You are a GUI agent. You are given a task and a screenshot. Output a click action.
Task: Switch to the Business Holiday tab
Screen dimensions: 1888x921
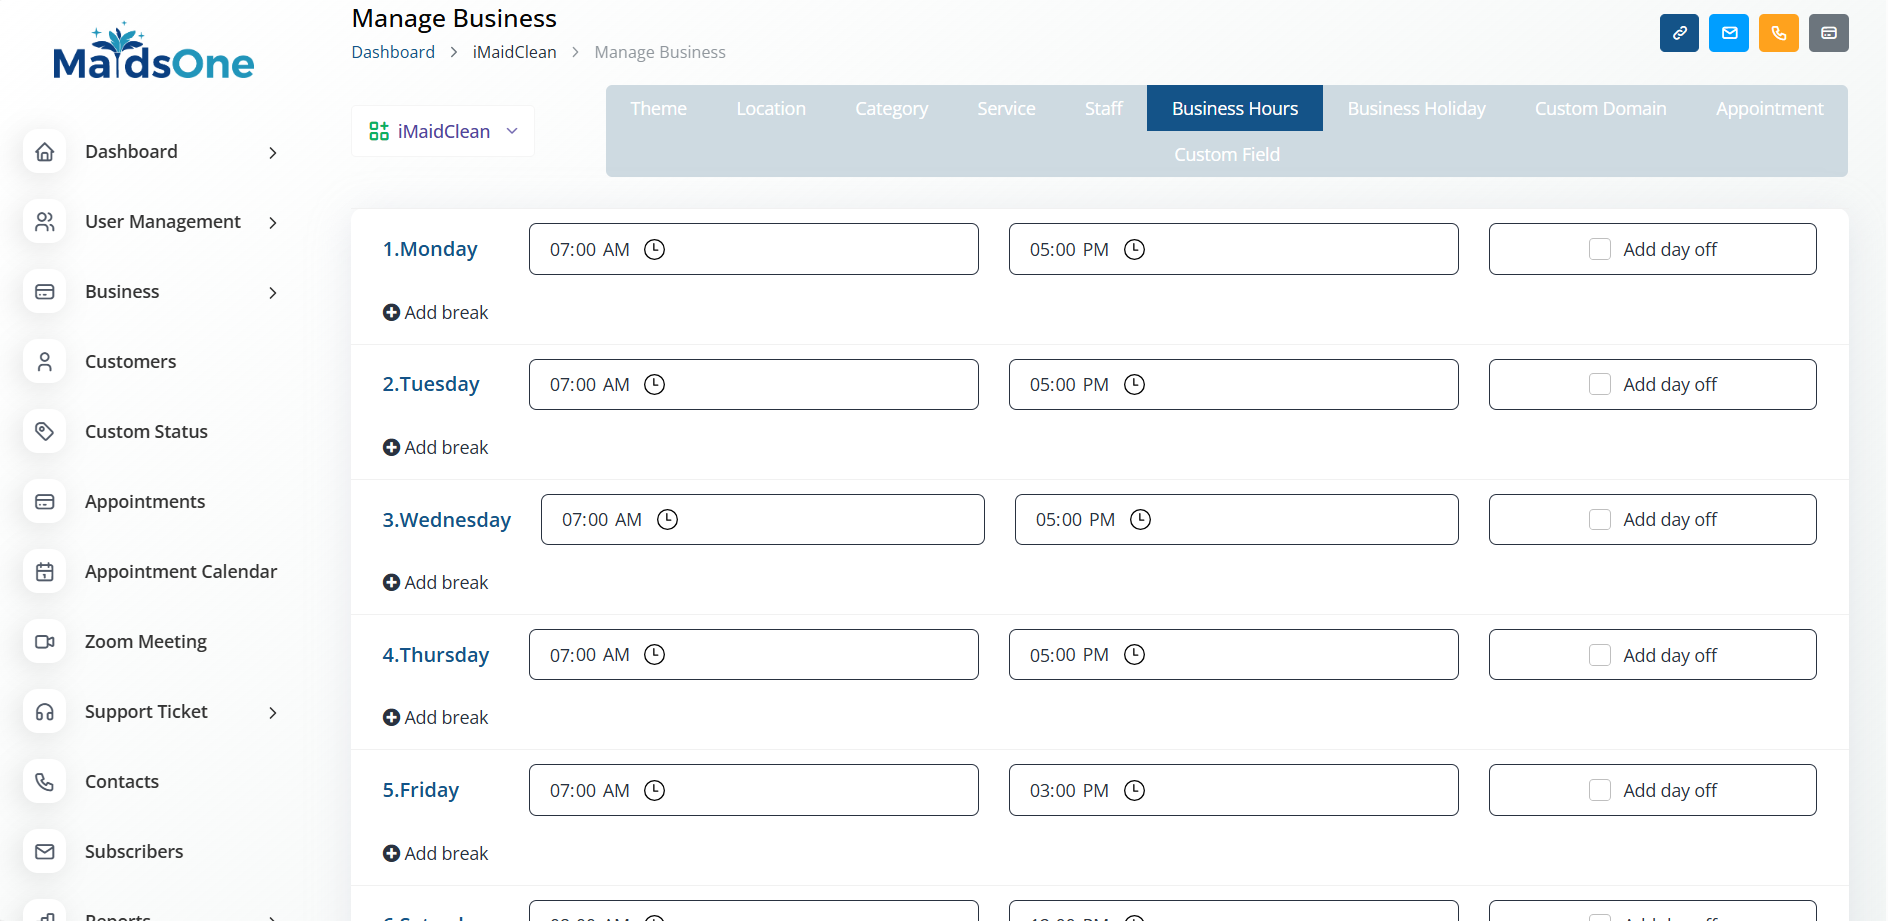coord(1416,108)
